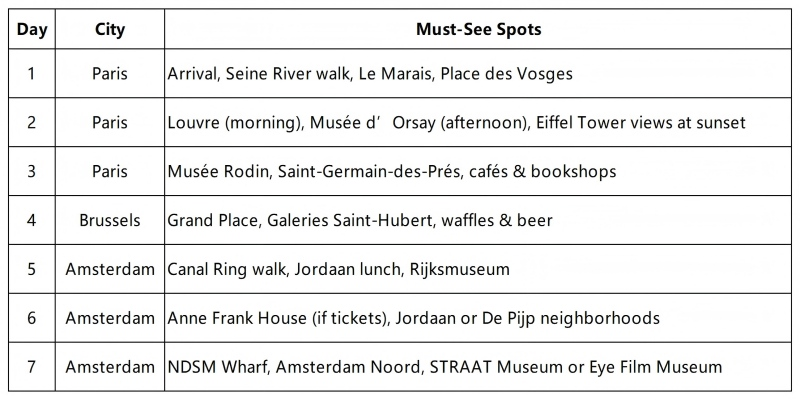Select the Day 5 number cell

point(31,269)
